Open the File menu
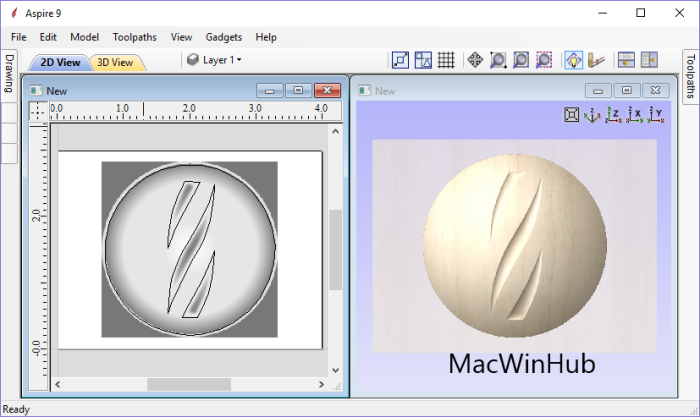Screen dimensions: 700x417 pos(19,37)
